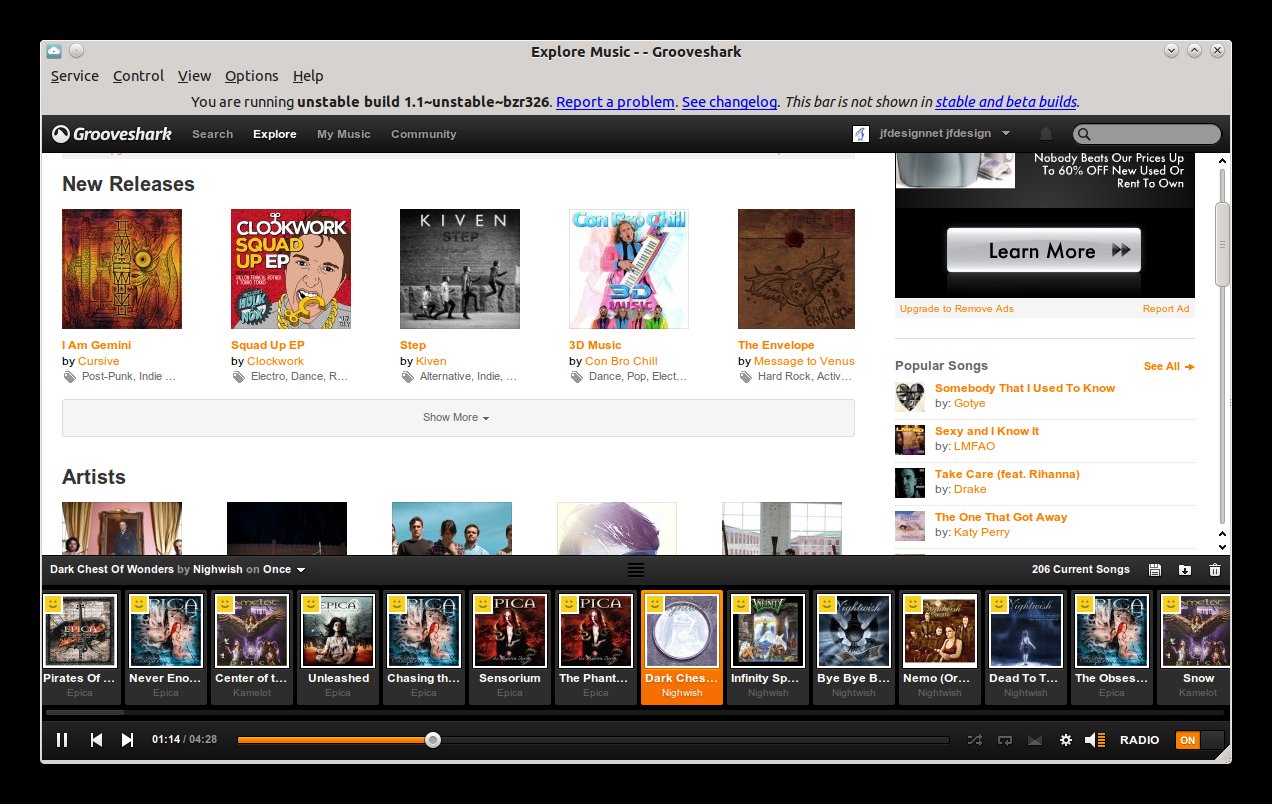This screenshot has height=804, width=1272.
Task: Open the View menu
Action: click(194, 76)
